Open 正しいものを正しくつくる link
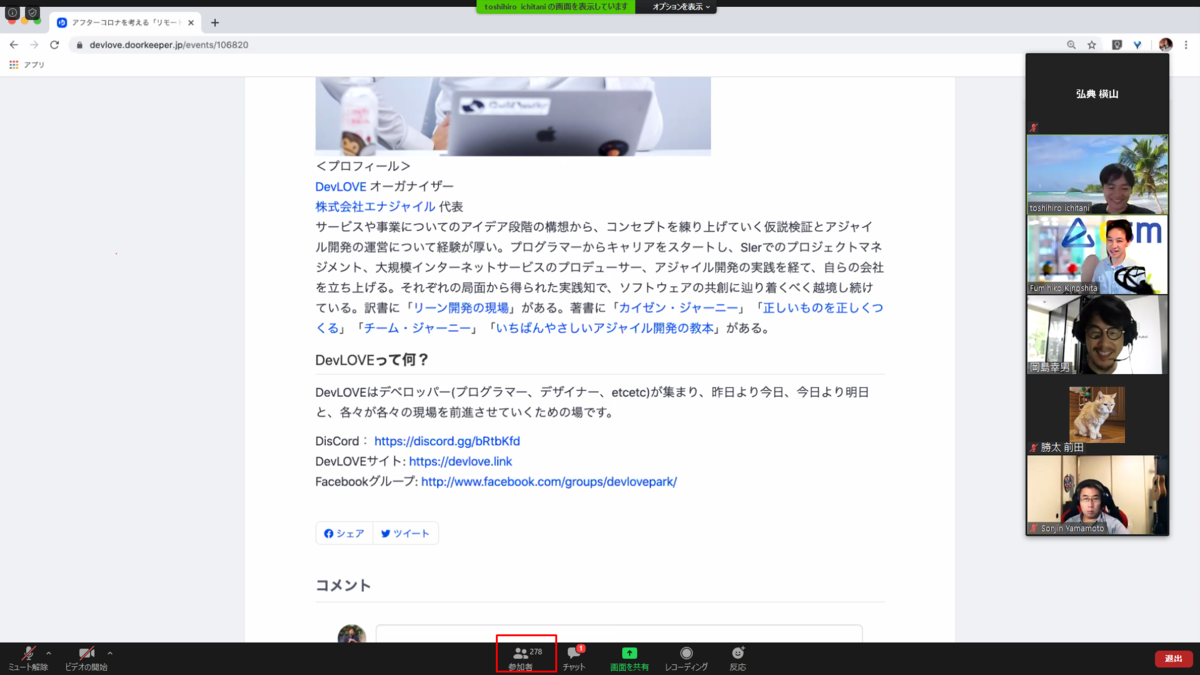This screenshot has width=1200, height=675. (823, 307)
